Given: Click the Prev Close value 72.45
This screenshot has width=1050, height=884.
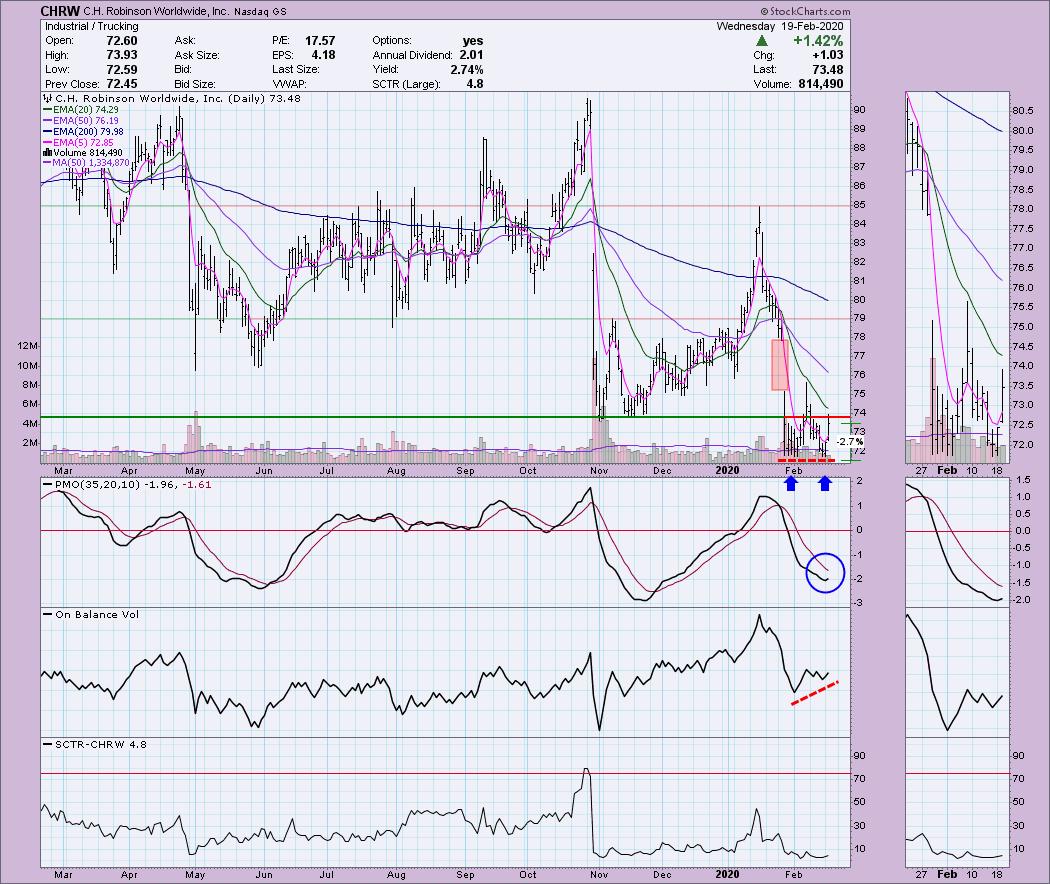Looking at the screenshot, I should click(x=122, y=84).
